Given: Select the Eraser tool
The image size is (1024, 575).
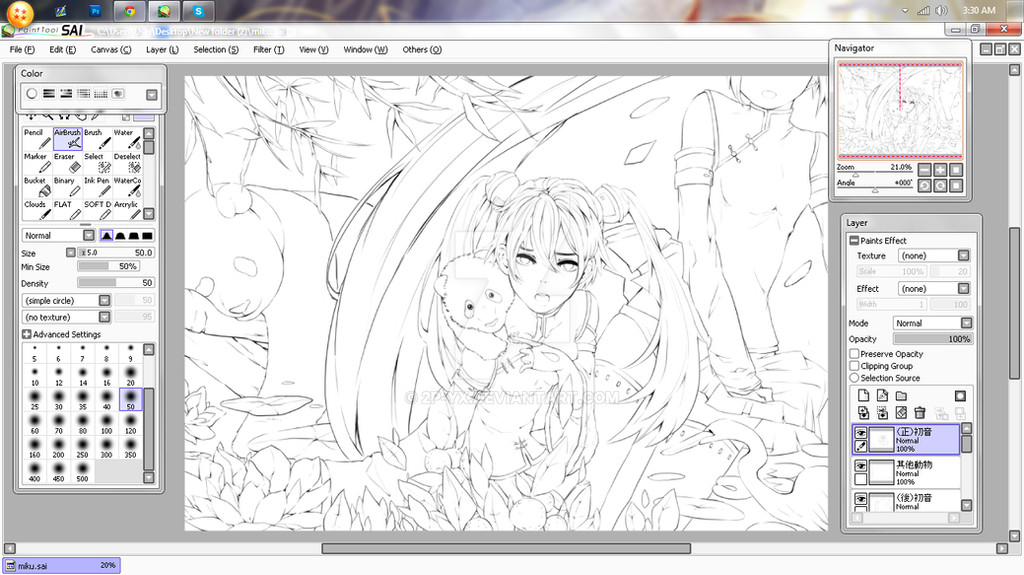Looking at the screenshot, I should pos(67,163).
